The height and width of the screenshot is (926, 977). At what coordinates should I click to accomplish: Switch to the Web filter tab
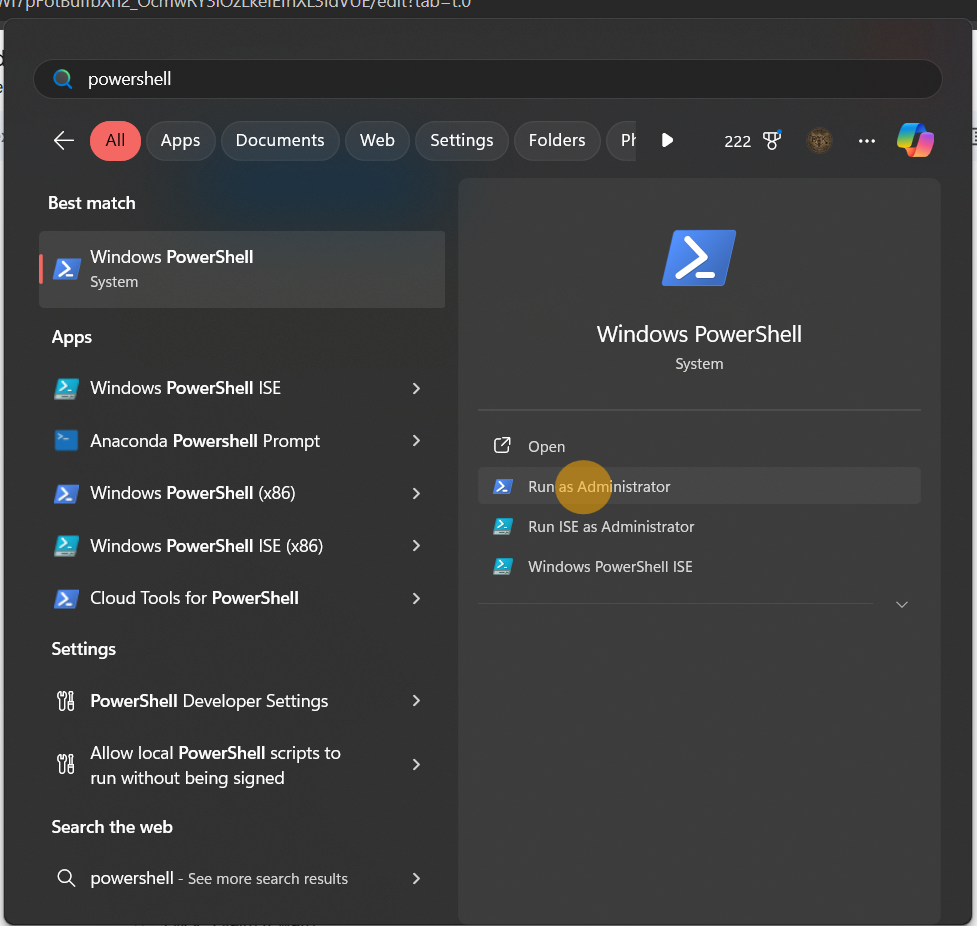click(378, 141)
